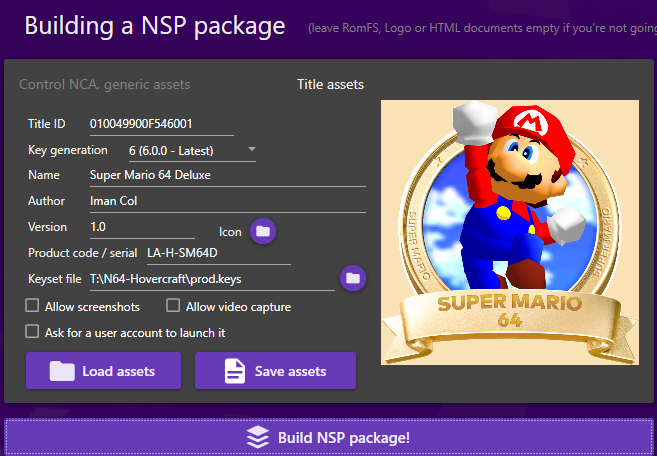Enable Allow video capture checkbox

(173, 306)
